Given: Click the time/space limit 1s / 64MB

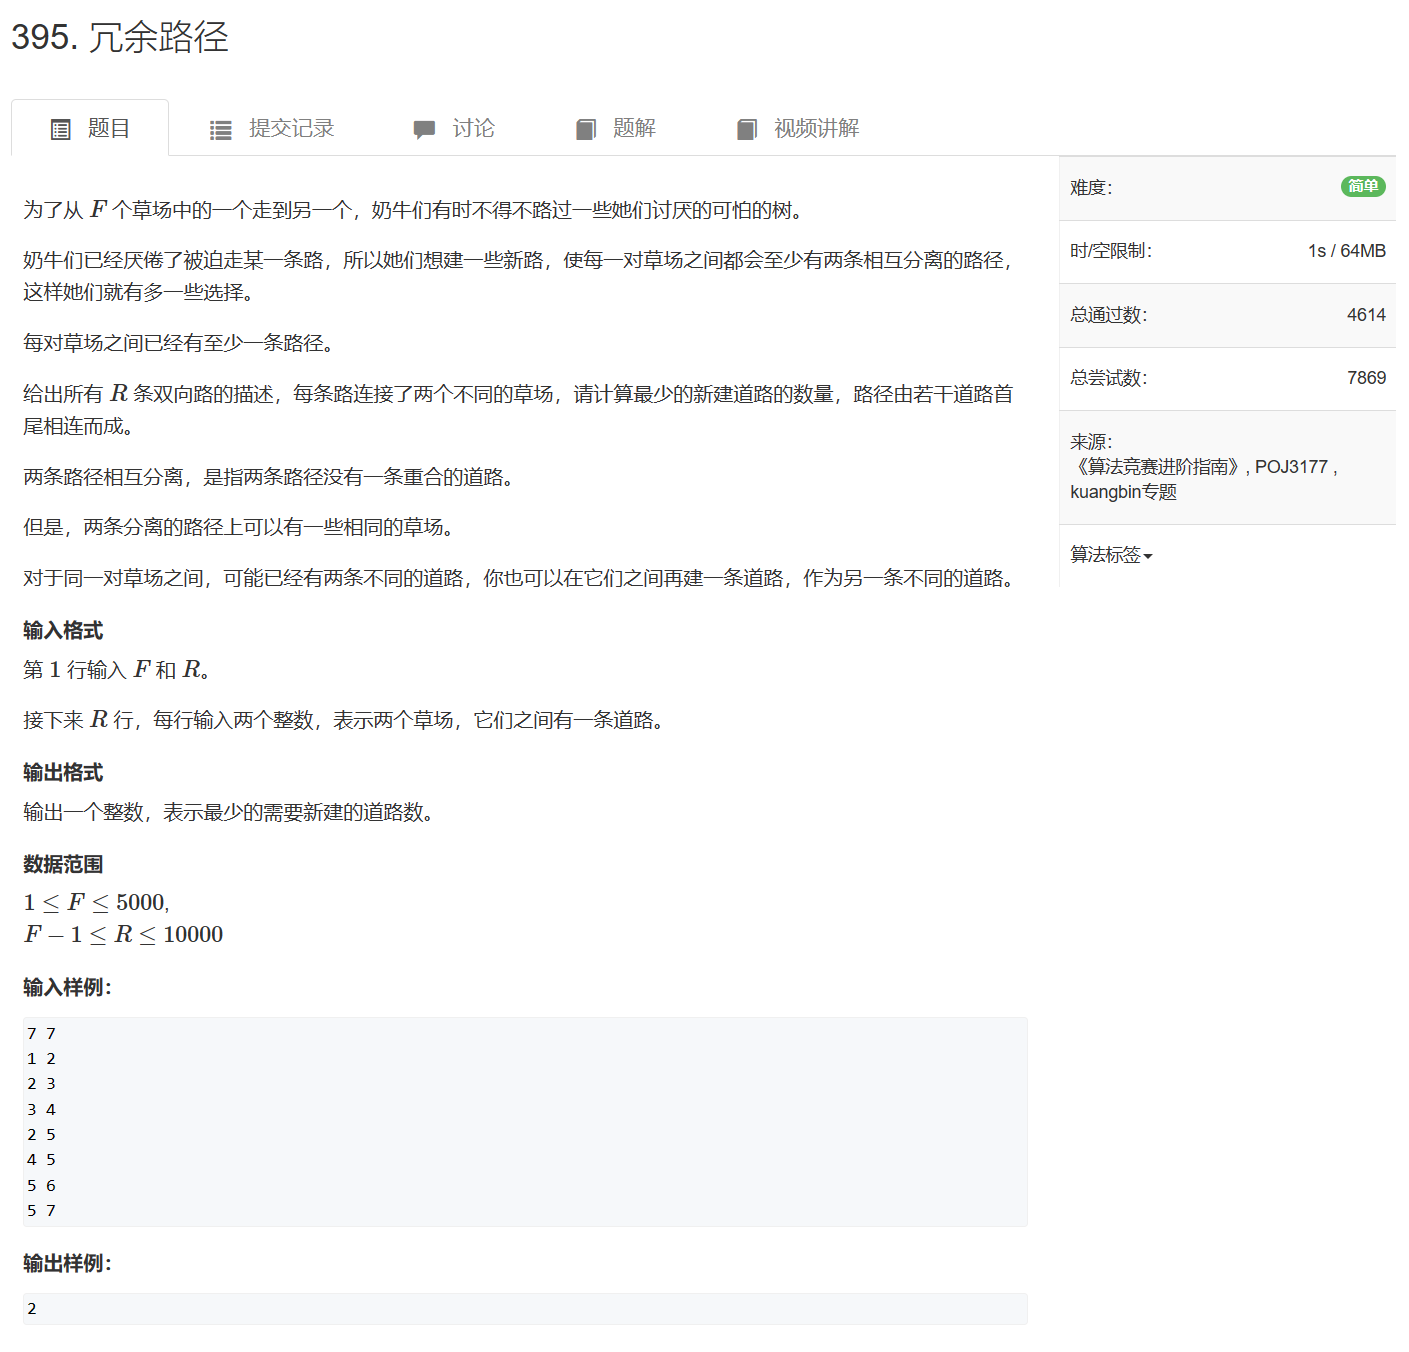Looking at the screenshot, I should 1347,251.
